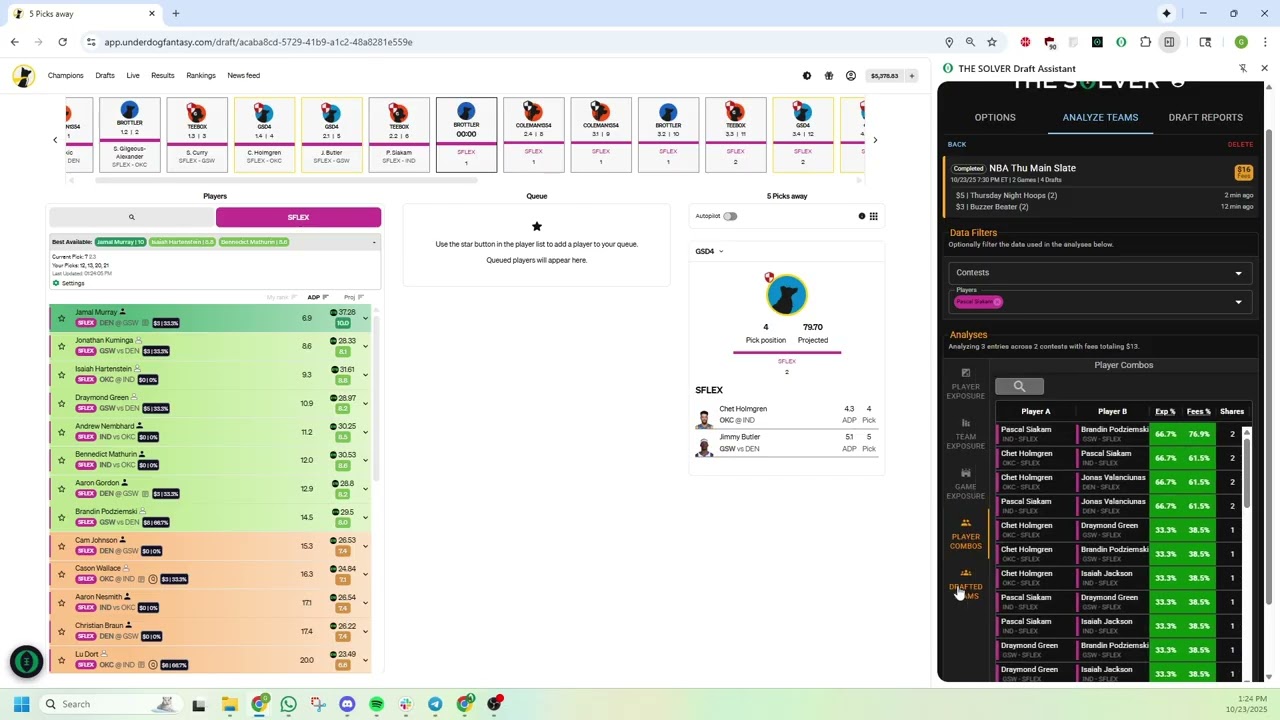This screenshot has width=1280, height=720.
Task: Click the Player Combos search button
Action: tap(1019, 386)
